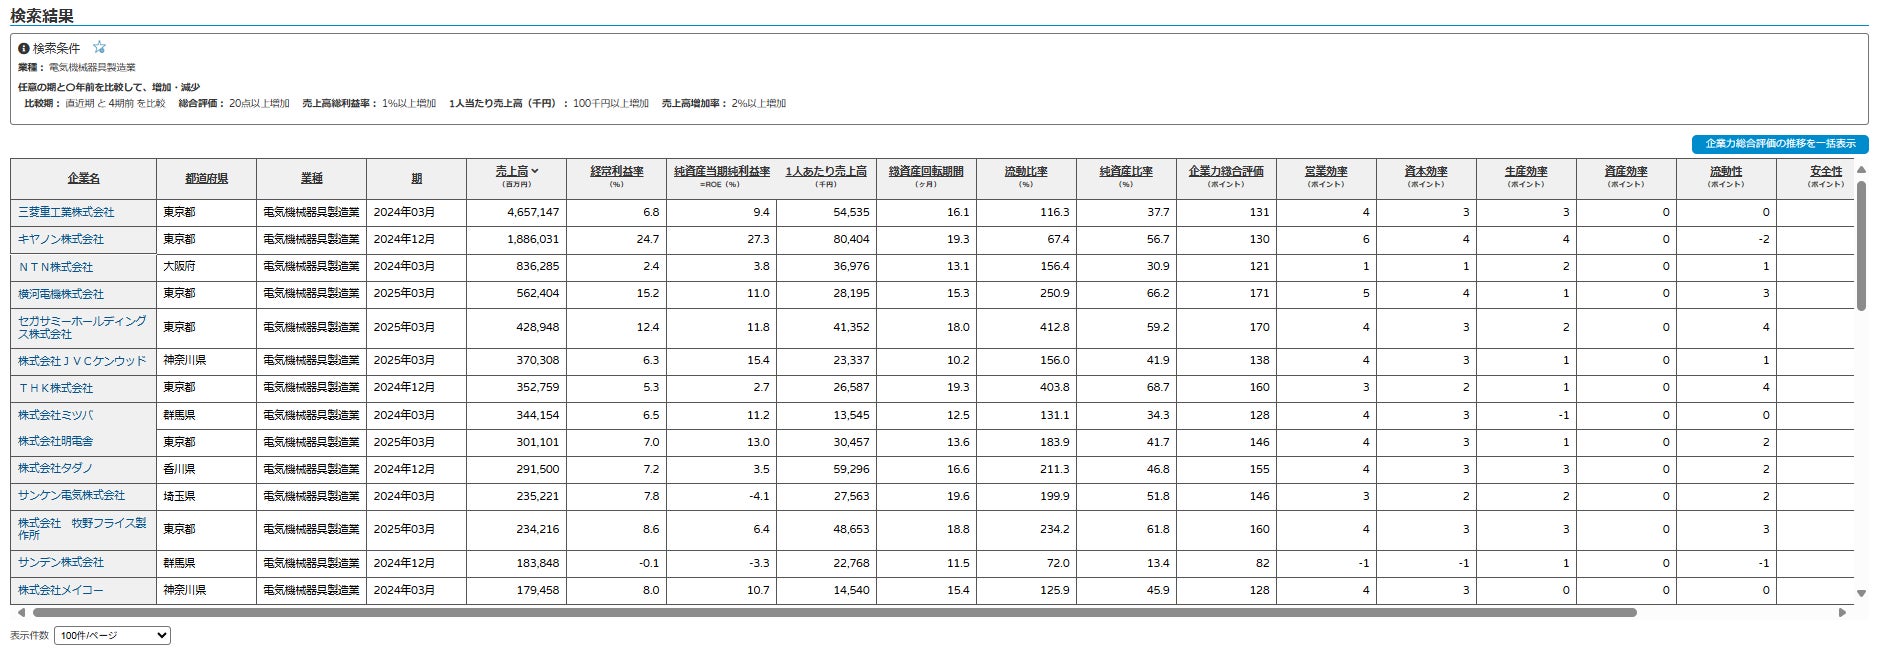
Task: Sort by 安全性 column header
Action: [x=1826, y=171]
